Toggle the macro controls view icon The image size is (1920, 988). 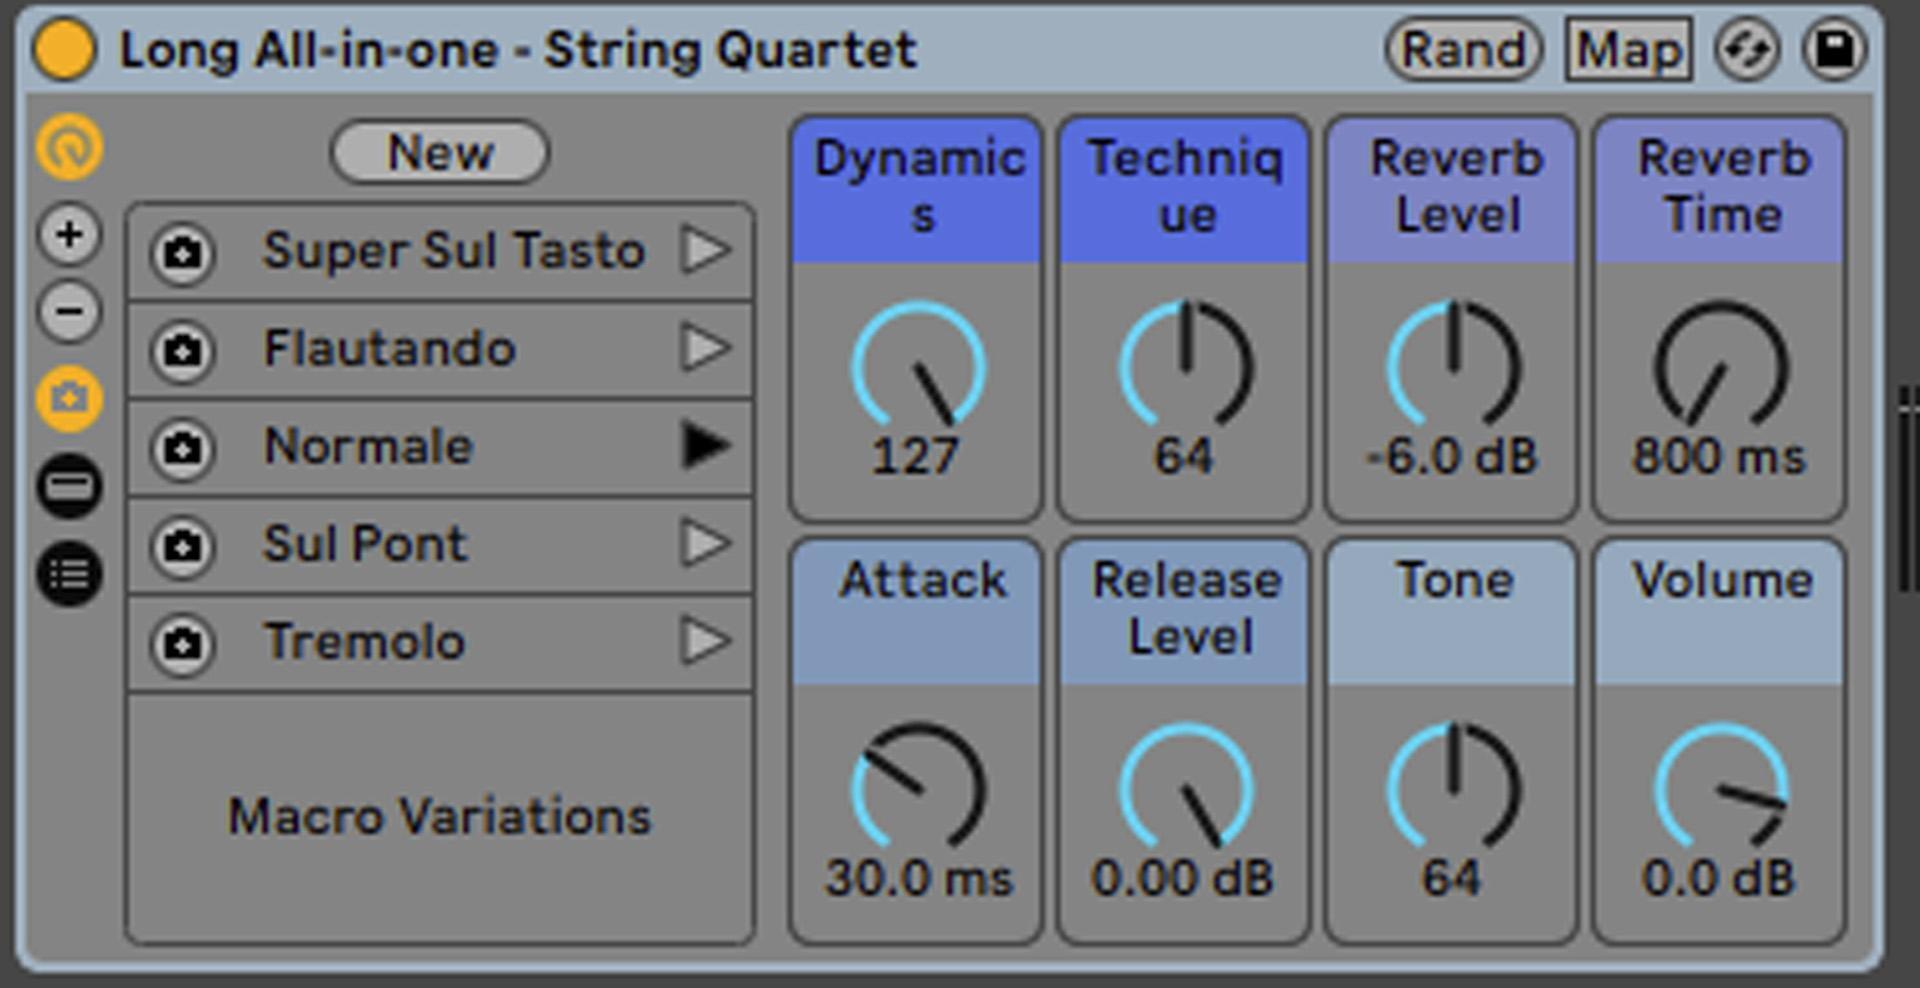(x=69, y=147)
